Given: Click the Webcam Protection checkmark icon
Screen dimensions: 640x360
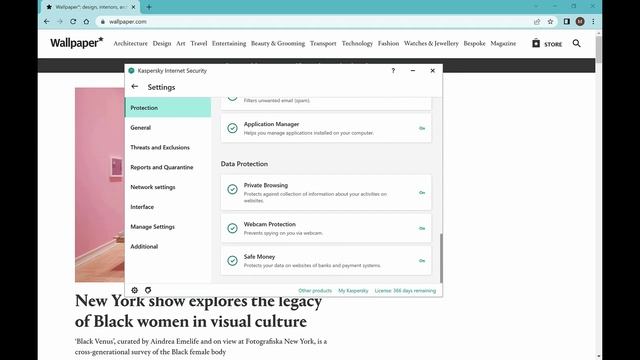Looking at the screenshot, I should (x=232, y=228).
